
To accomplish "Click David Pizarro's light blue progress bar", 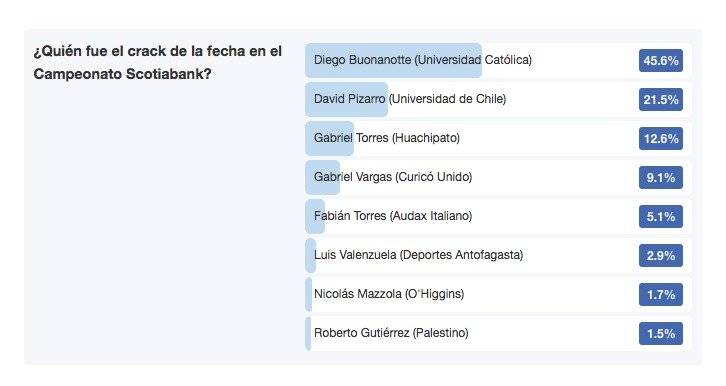I will [x=346, y=99].
